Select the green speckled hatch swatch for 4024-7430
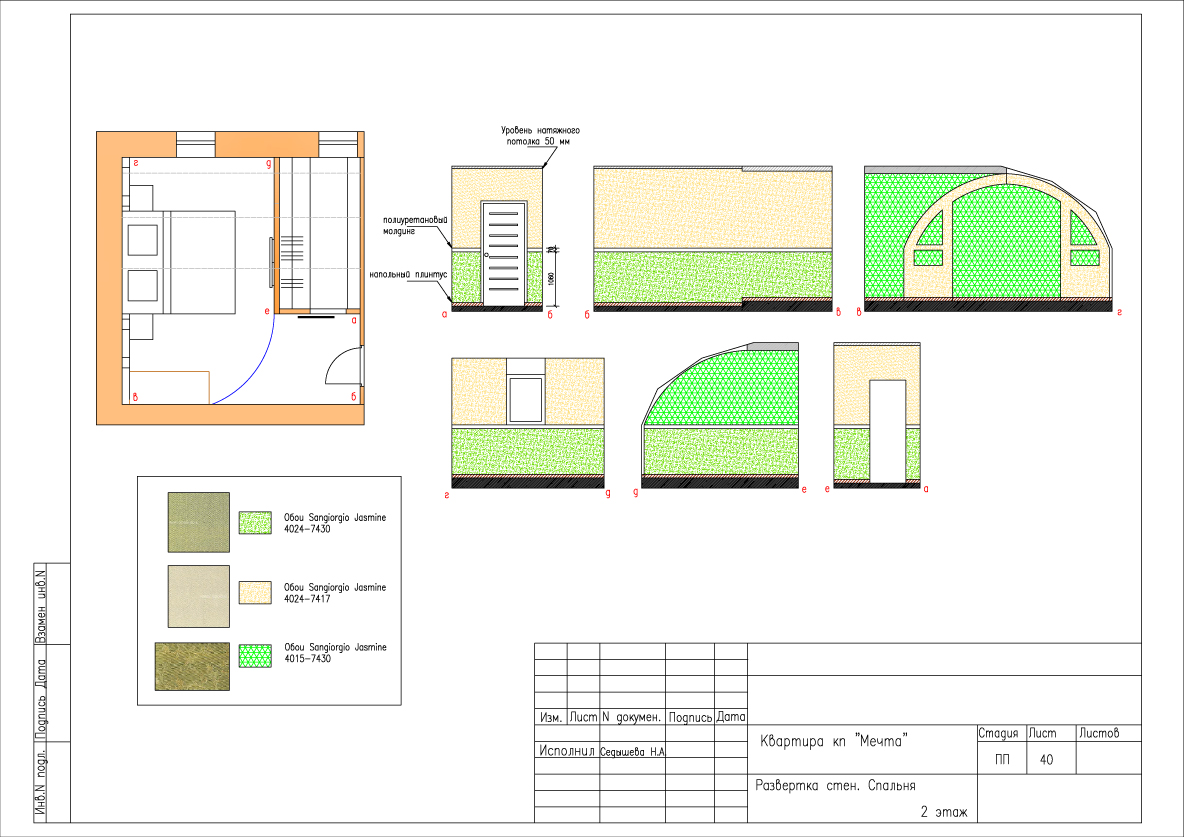 [x=255, y=523]
